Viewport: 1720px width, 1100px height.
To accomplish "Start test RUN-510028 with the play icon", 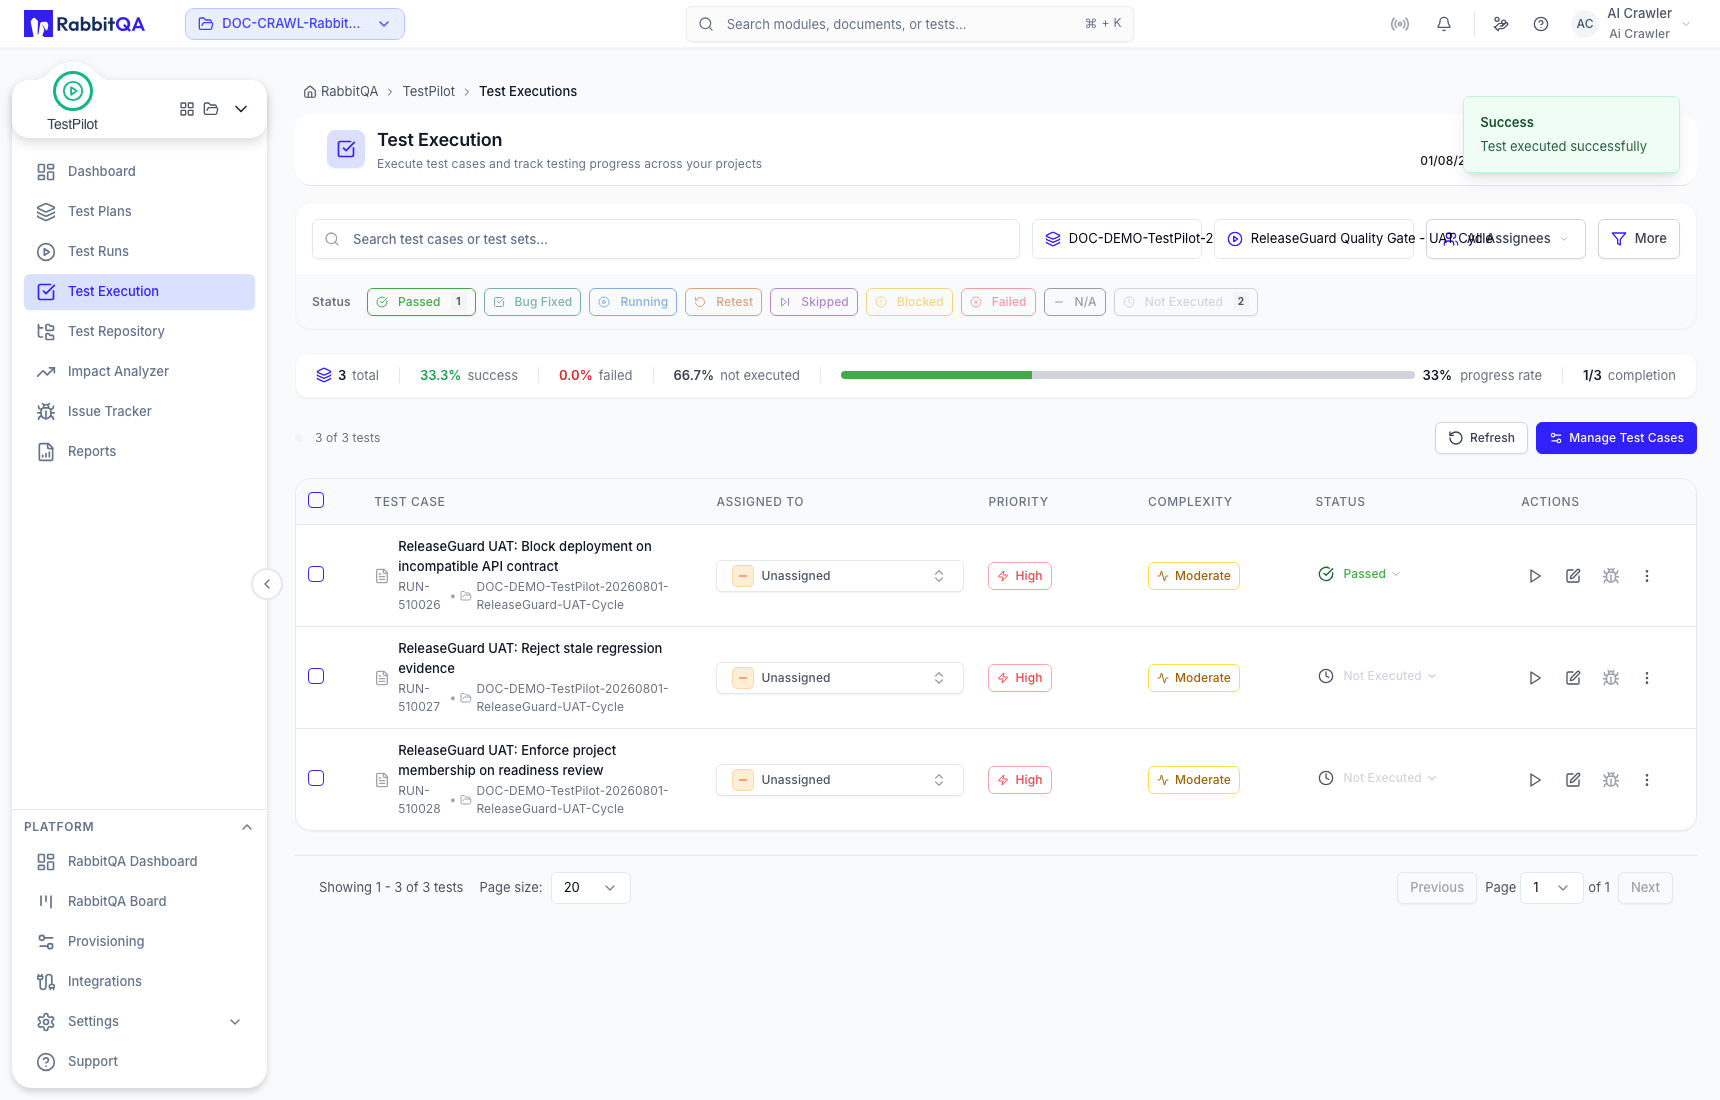I will pyautogui.click(x=1535, y=780).
